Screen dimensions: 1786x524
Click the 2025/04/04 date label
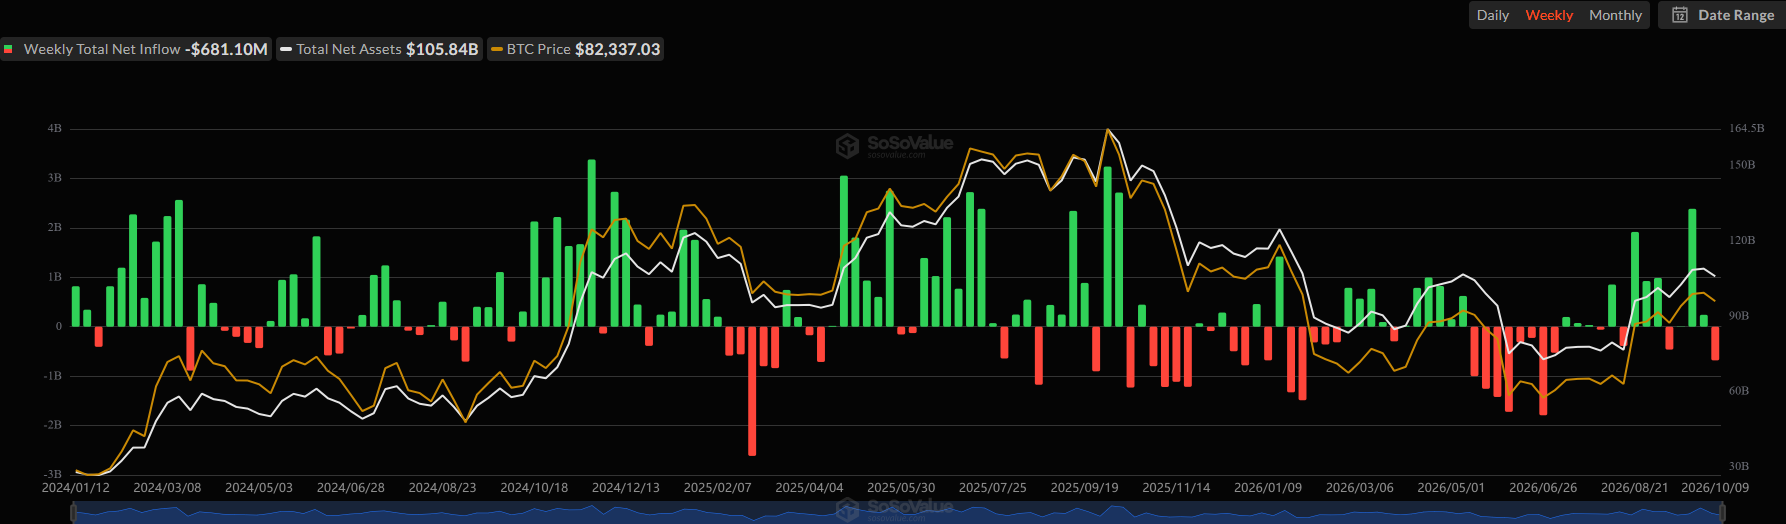(x=809, y=488)
